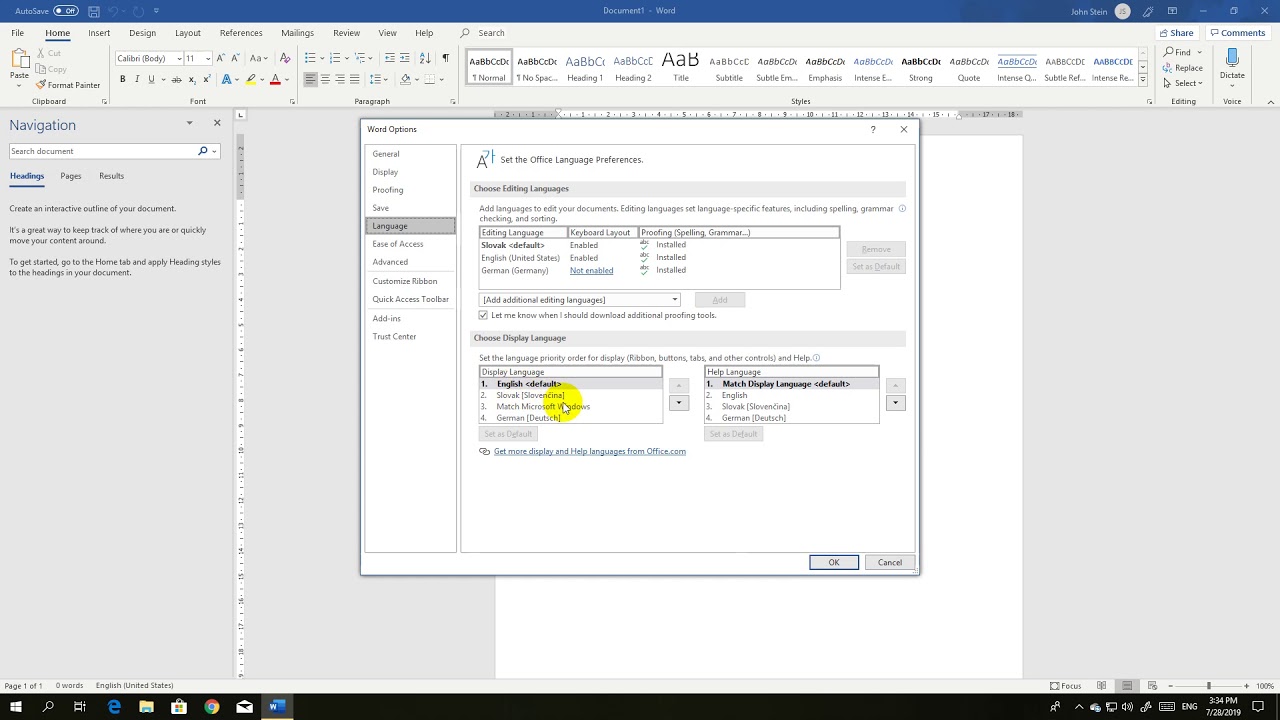Center text in the Paragraph group
Image resolution: width=1280 pixels, height=720 pixels.
pos(325,79)
